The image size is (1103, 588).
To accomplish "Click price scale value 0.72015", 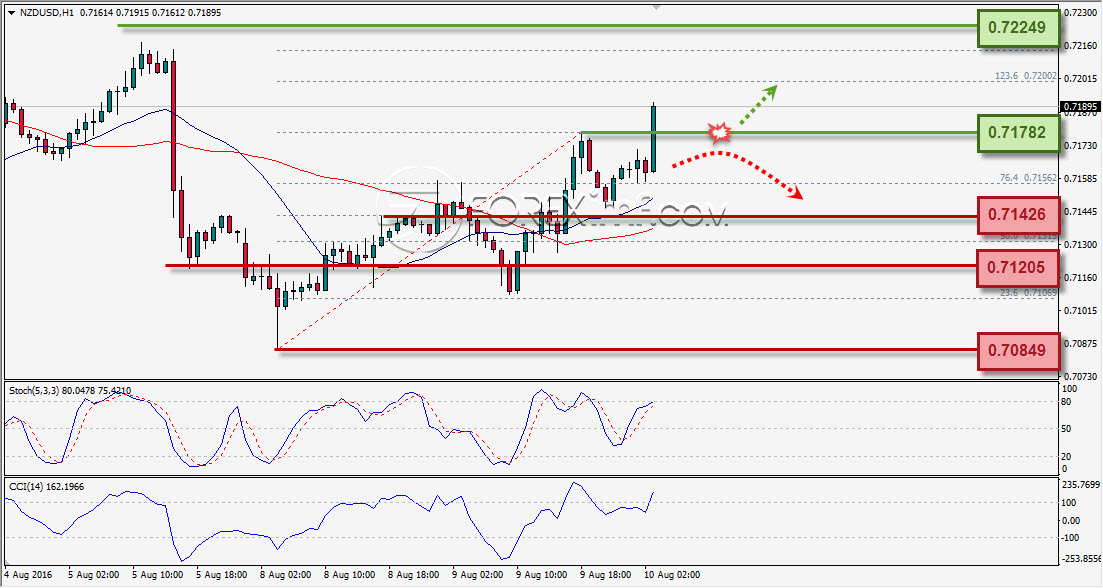I will tap(1081, 79).
